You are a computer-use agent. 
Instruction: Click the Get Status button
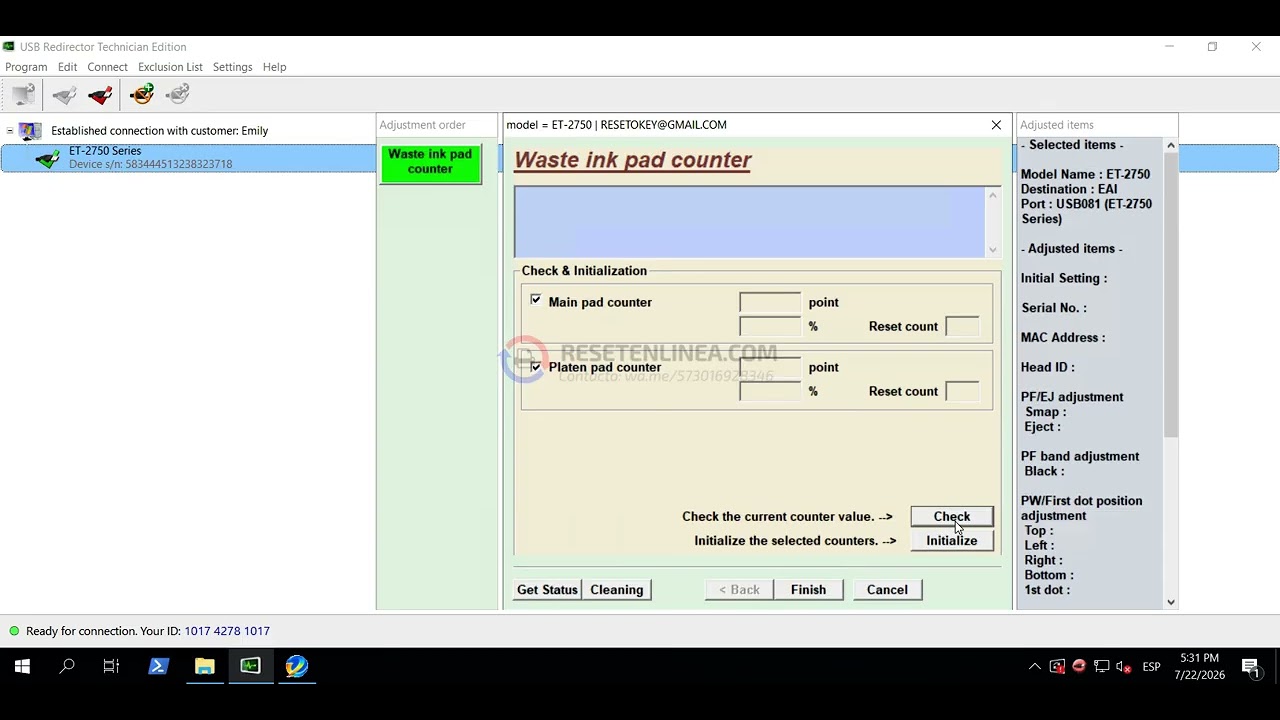coord(547,590)
